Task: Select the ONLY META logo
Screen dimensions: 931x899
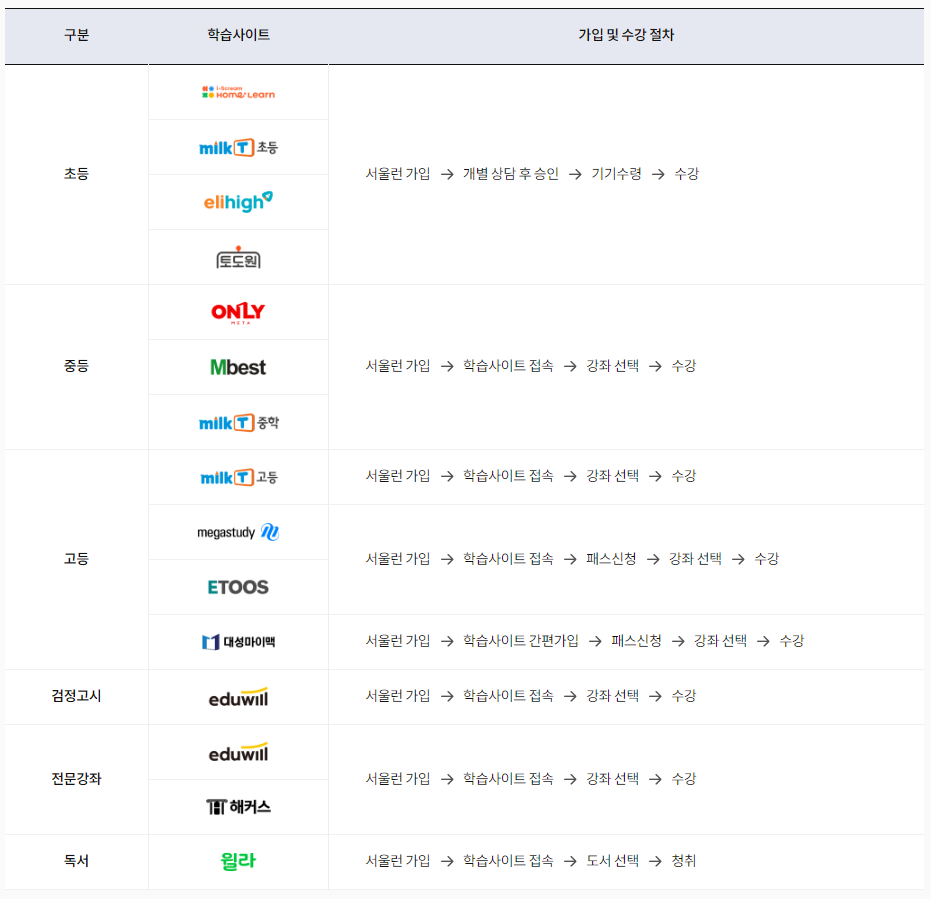Action: [238, 311]
